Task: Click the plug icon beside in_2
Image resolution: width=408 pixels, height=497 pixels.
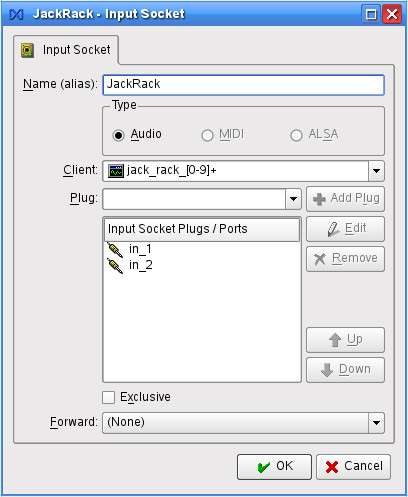Action: [x=115, y=266]
